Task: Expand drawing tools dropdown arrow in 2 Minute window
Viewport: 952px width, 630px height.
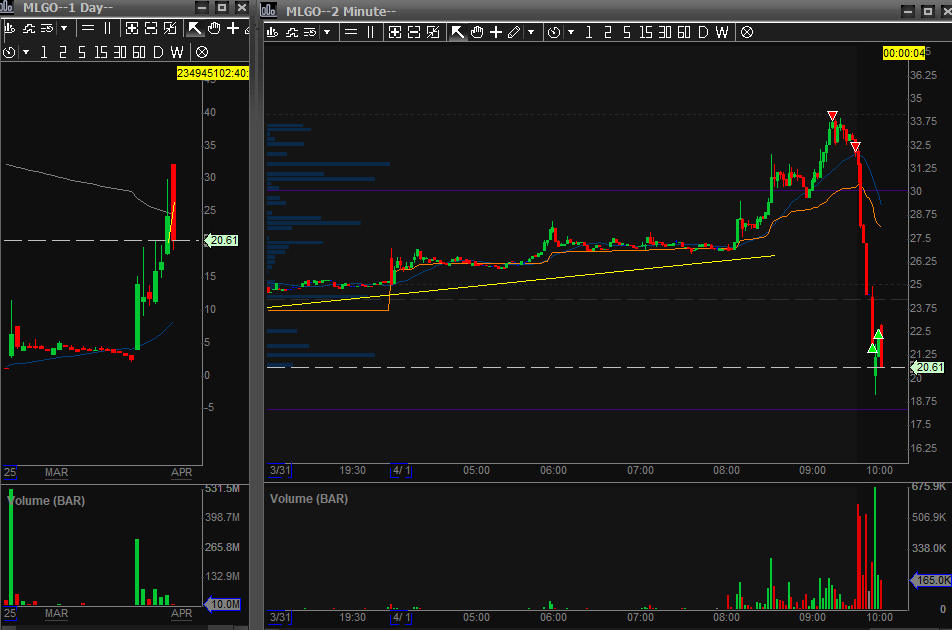Action: coord(531,32)
